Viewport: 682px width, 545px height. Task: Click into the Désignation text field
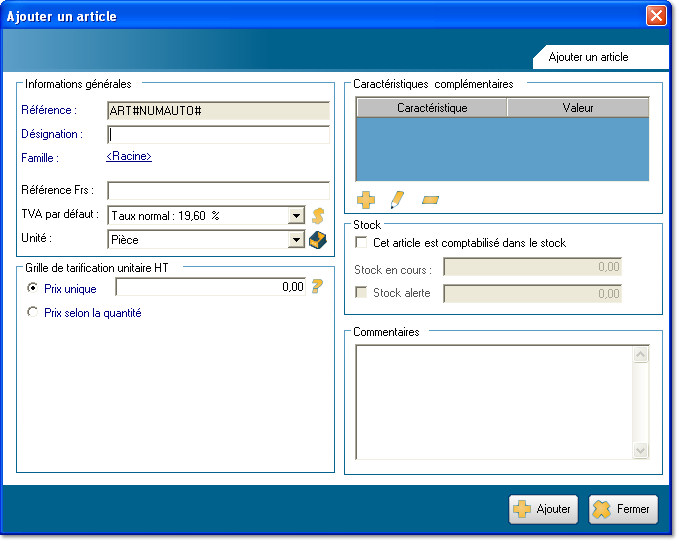pyautogui.click(x=218, y=134)
